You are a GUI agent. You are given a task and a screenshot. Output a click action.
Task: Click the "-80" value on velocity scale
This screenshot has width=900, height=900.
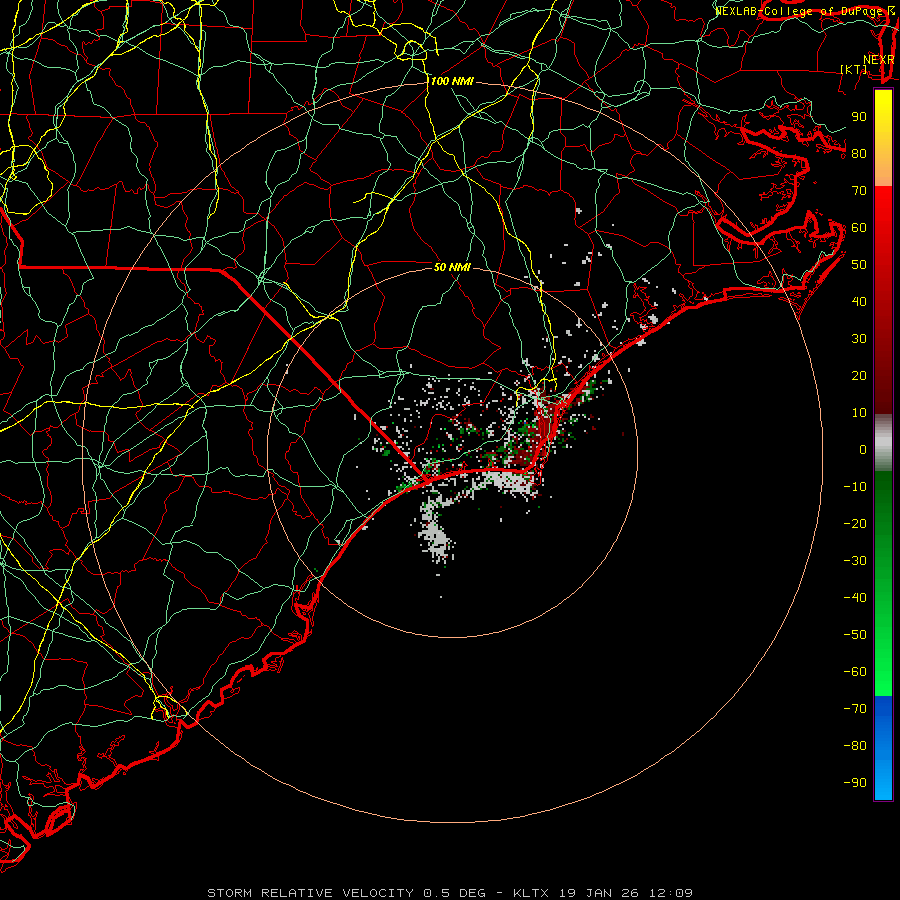(855, 746)
